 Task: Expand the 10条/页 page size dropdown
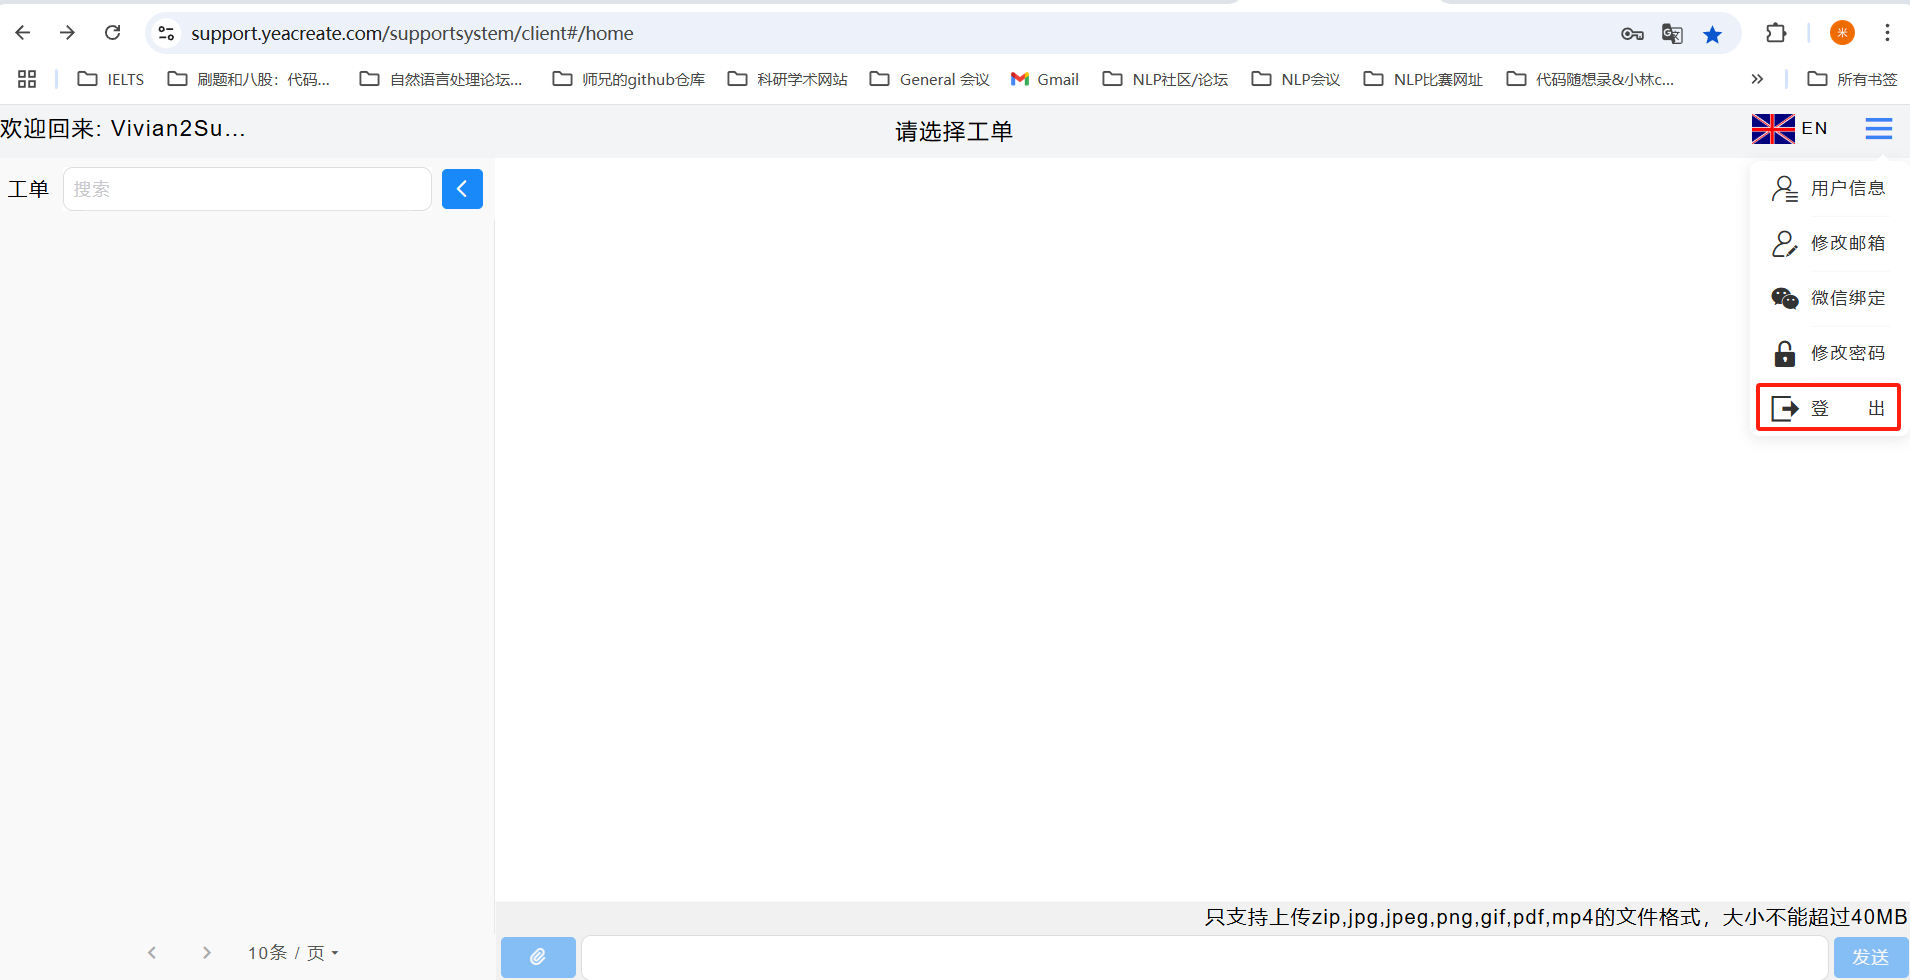293,953
